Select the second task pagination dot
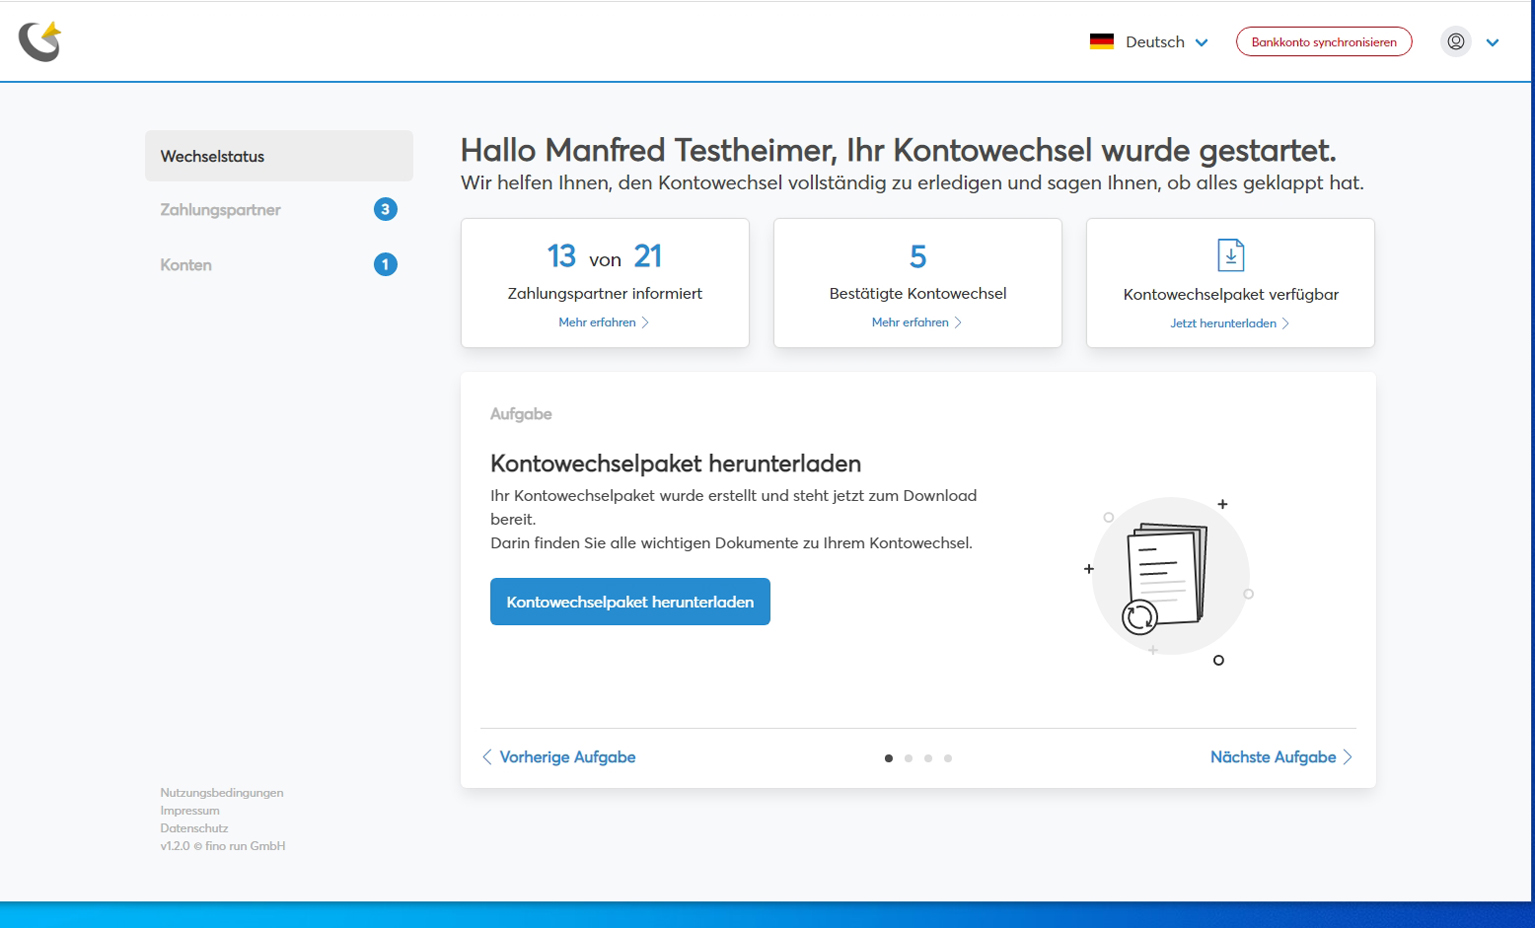Screen dimensions: 1535x928 [x=908, y=758]
